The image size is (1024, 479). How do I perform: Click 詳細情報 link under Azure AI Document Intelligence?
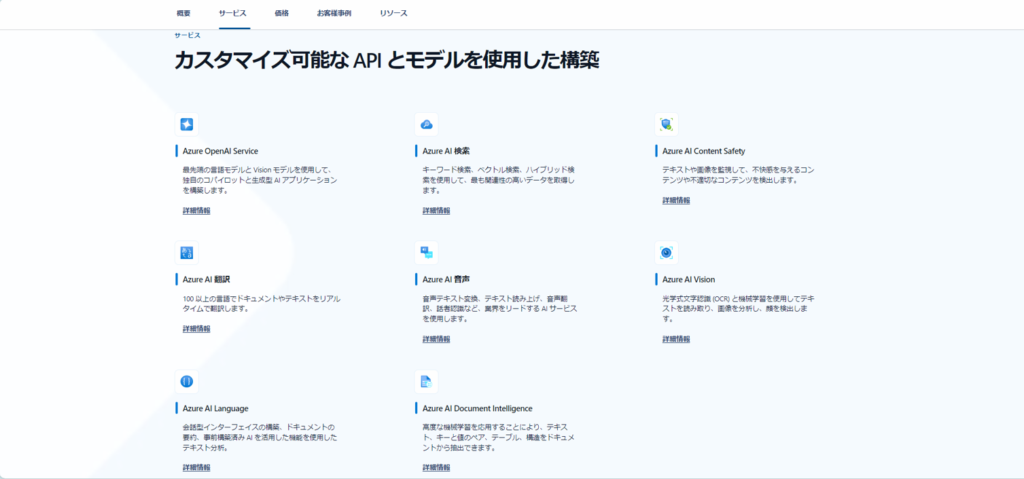436,468
